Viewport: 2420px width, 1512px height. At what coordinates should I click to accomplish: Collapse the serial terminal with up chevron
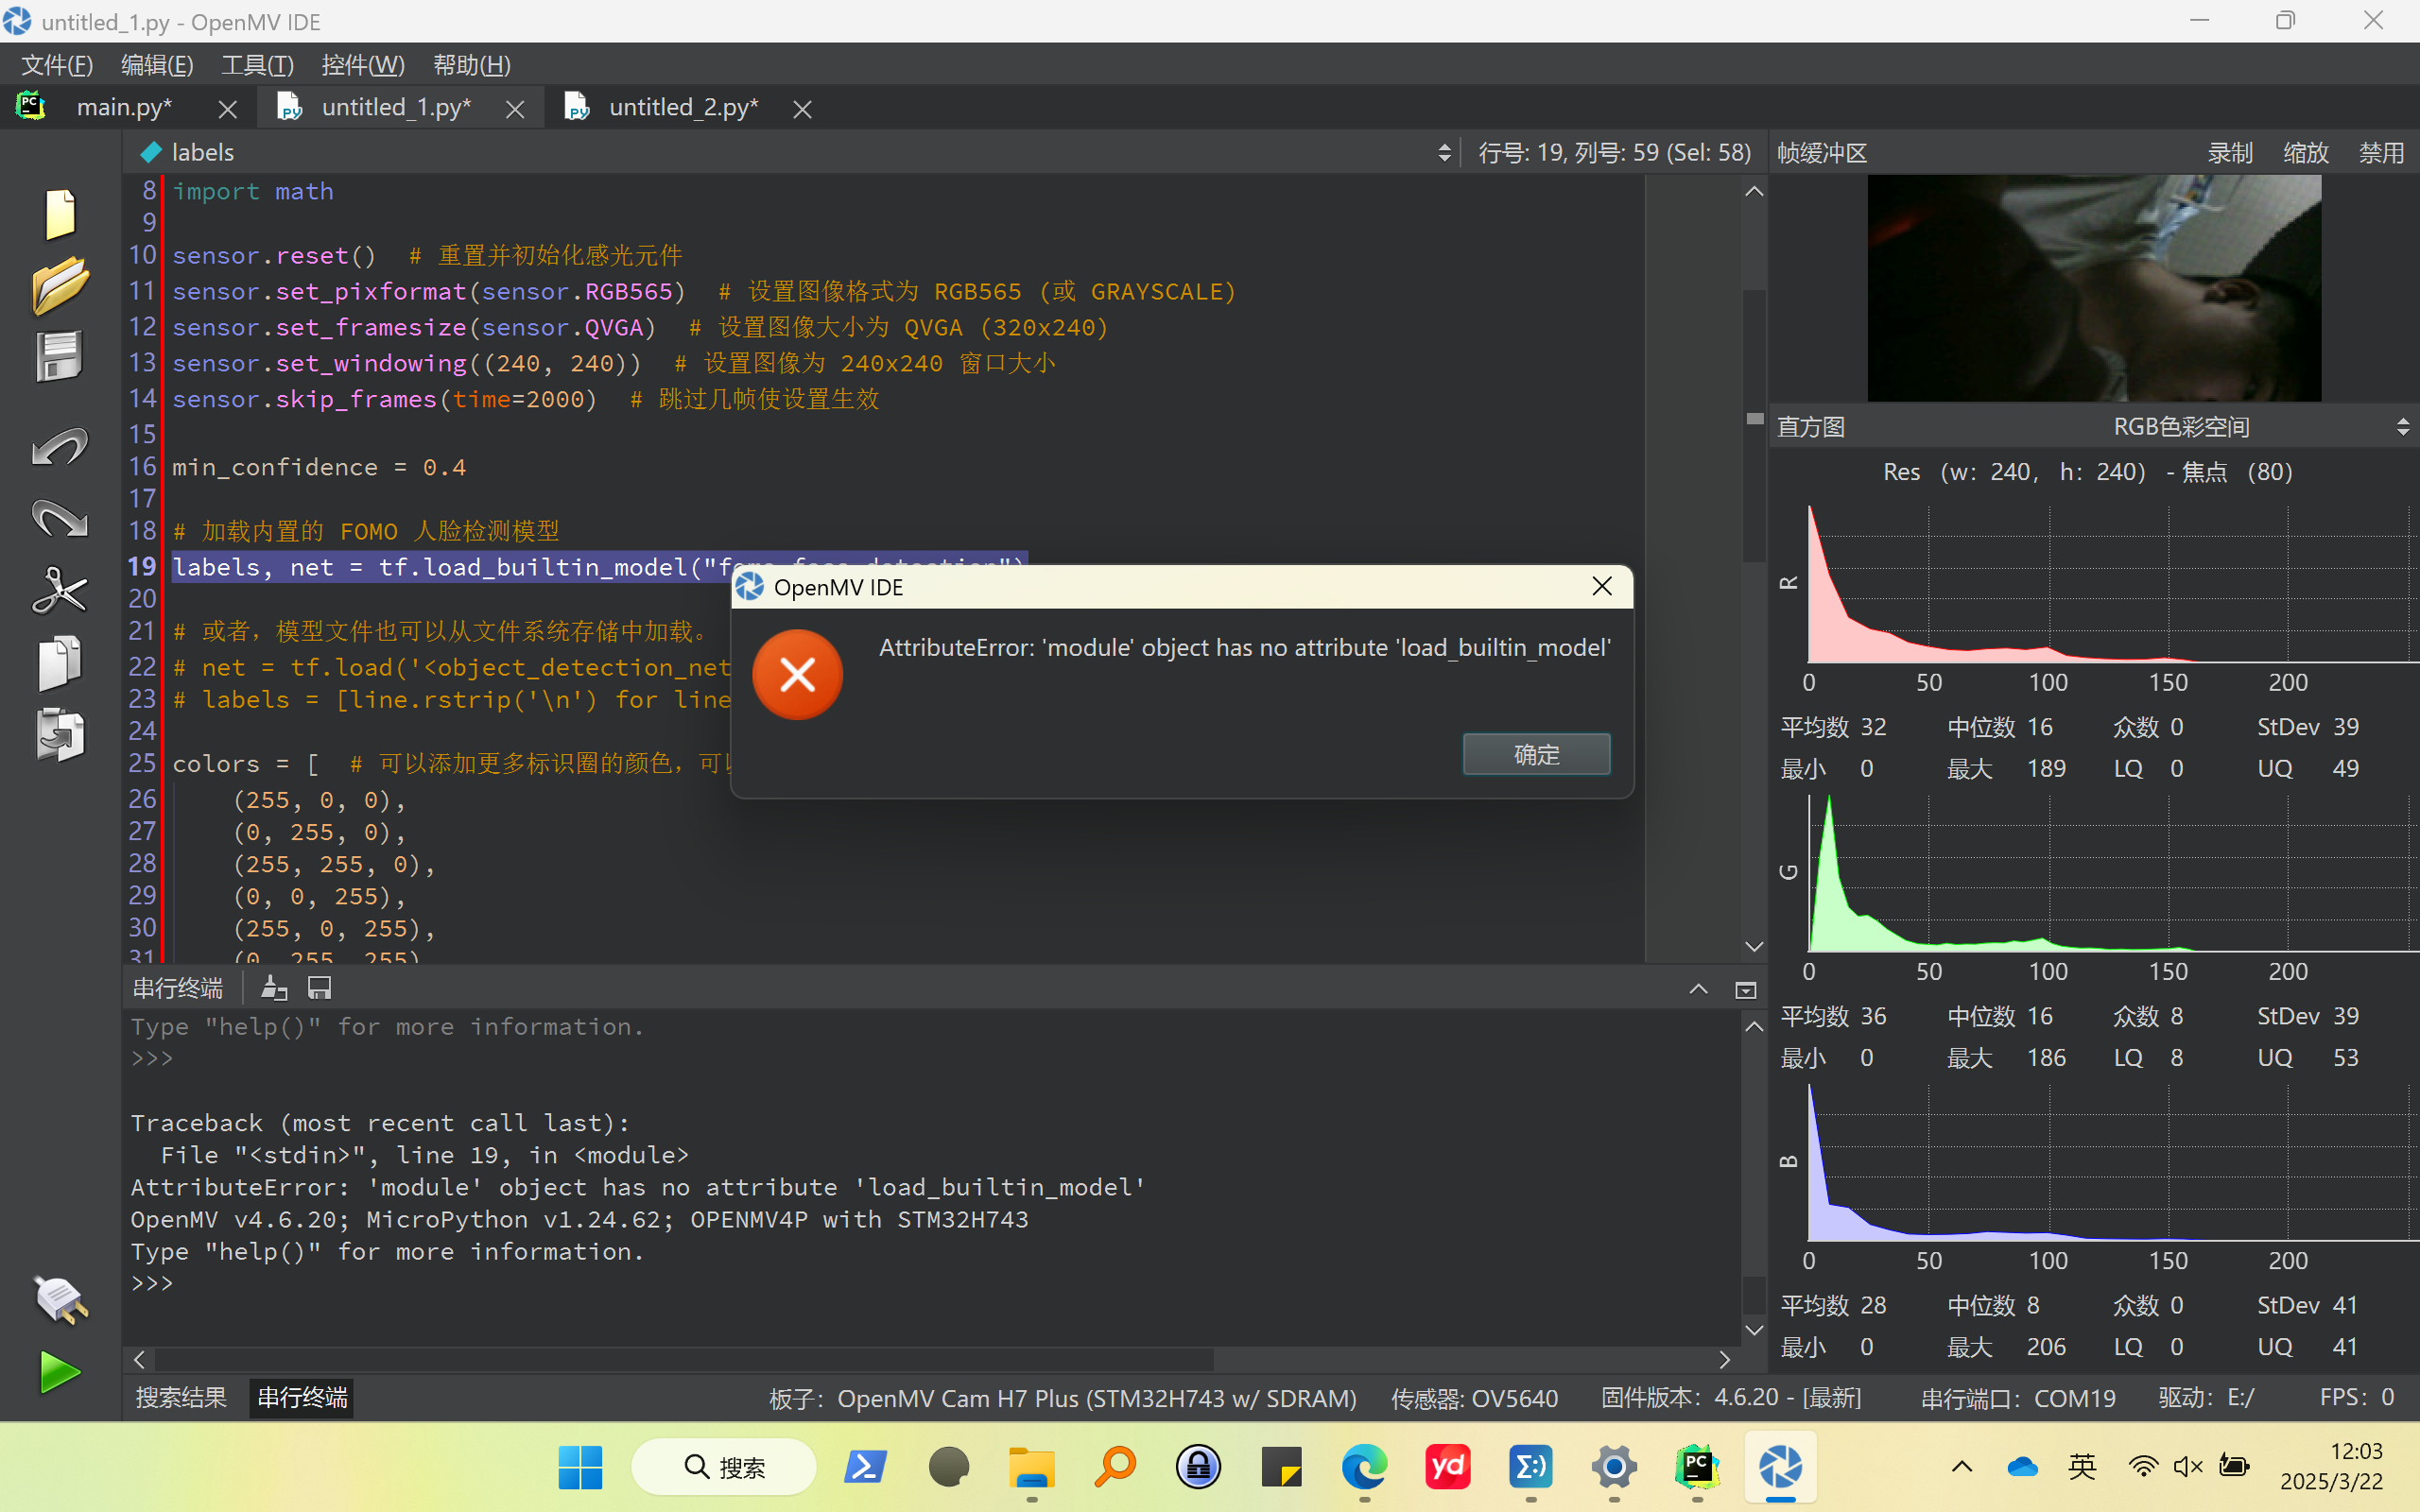click(x=1698, y=989)
